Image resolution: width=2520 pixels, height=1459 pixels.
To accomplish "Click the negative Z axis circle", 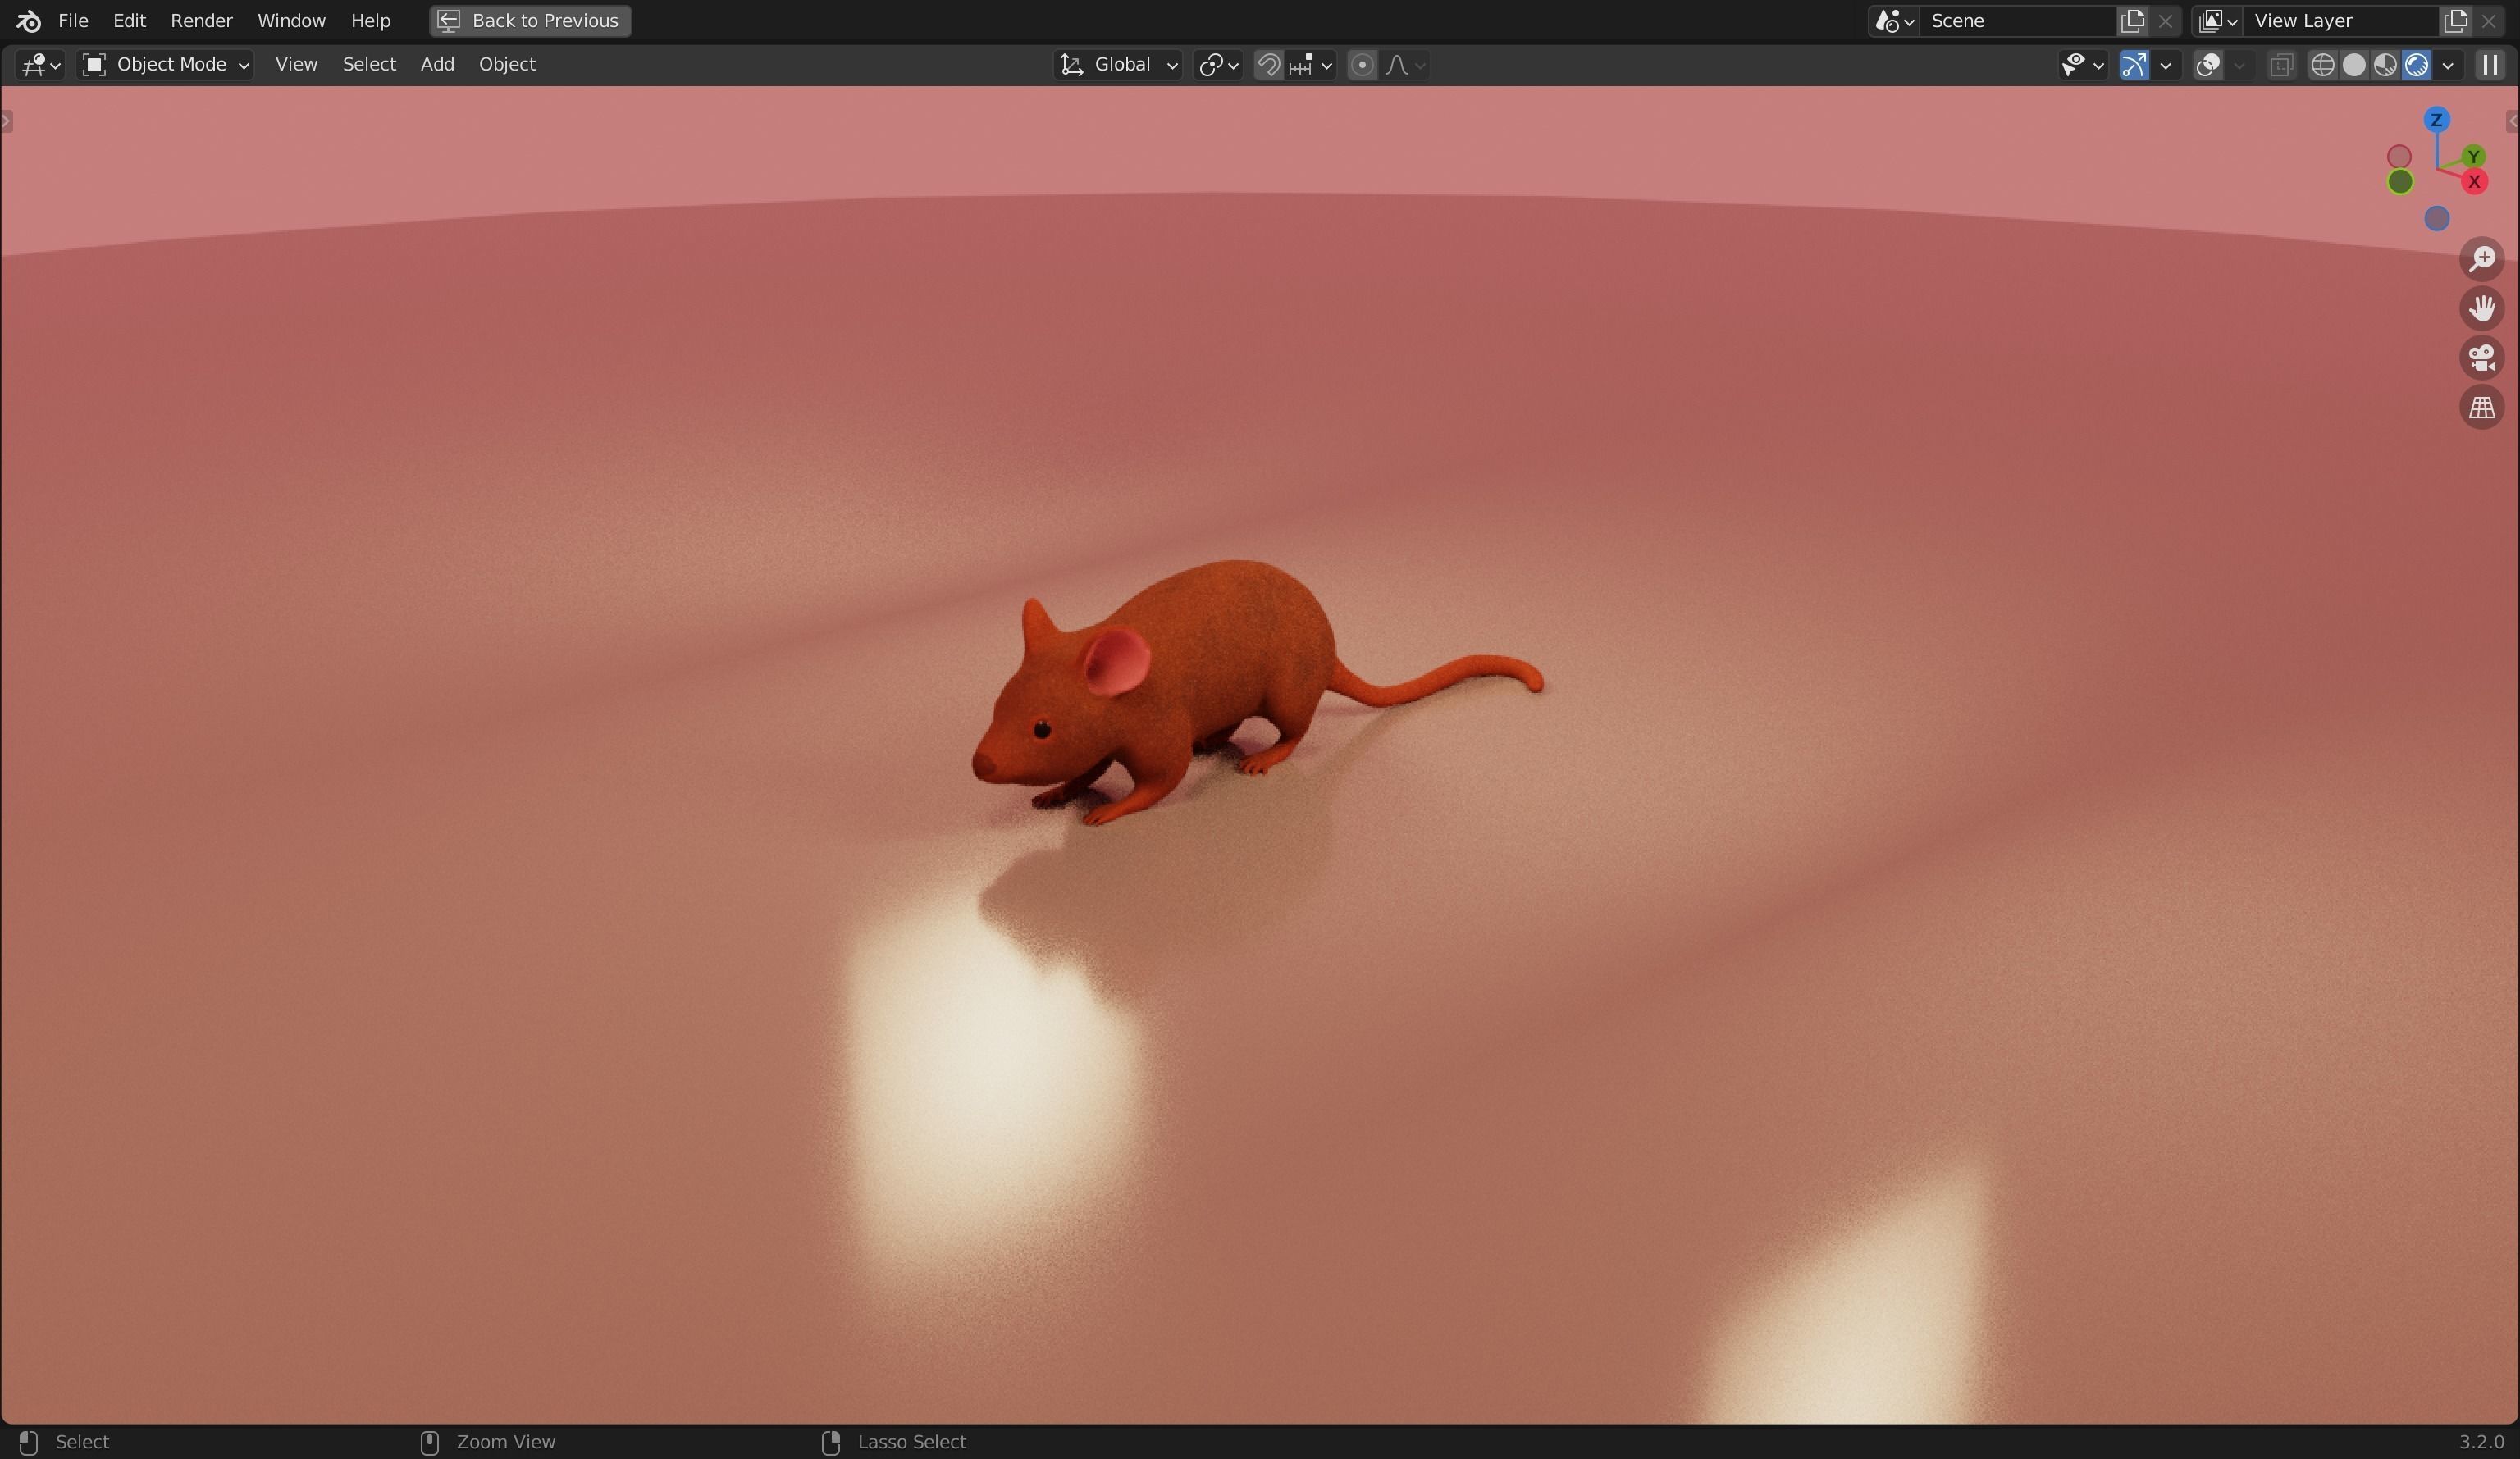I will [x=2437, y=219].
